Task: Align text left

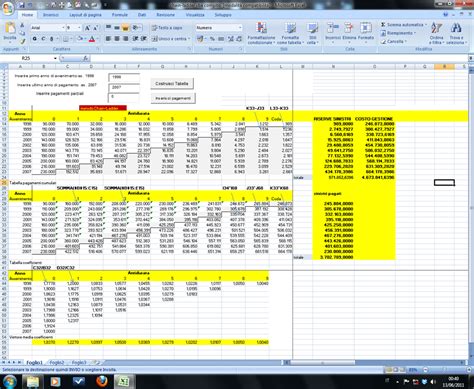Action: click(108, 39)
